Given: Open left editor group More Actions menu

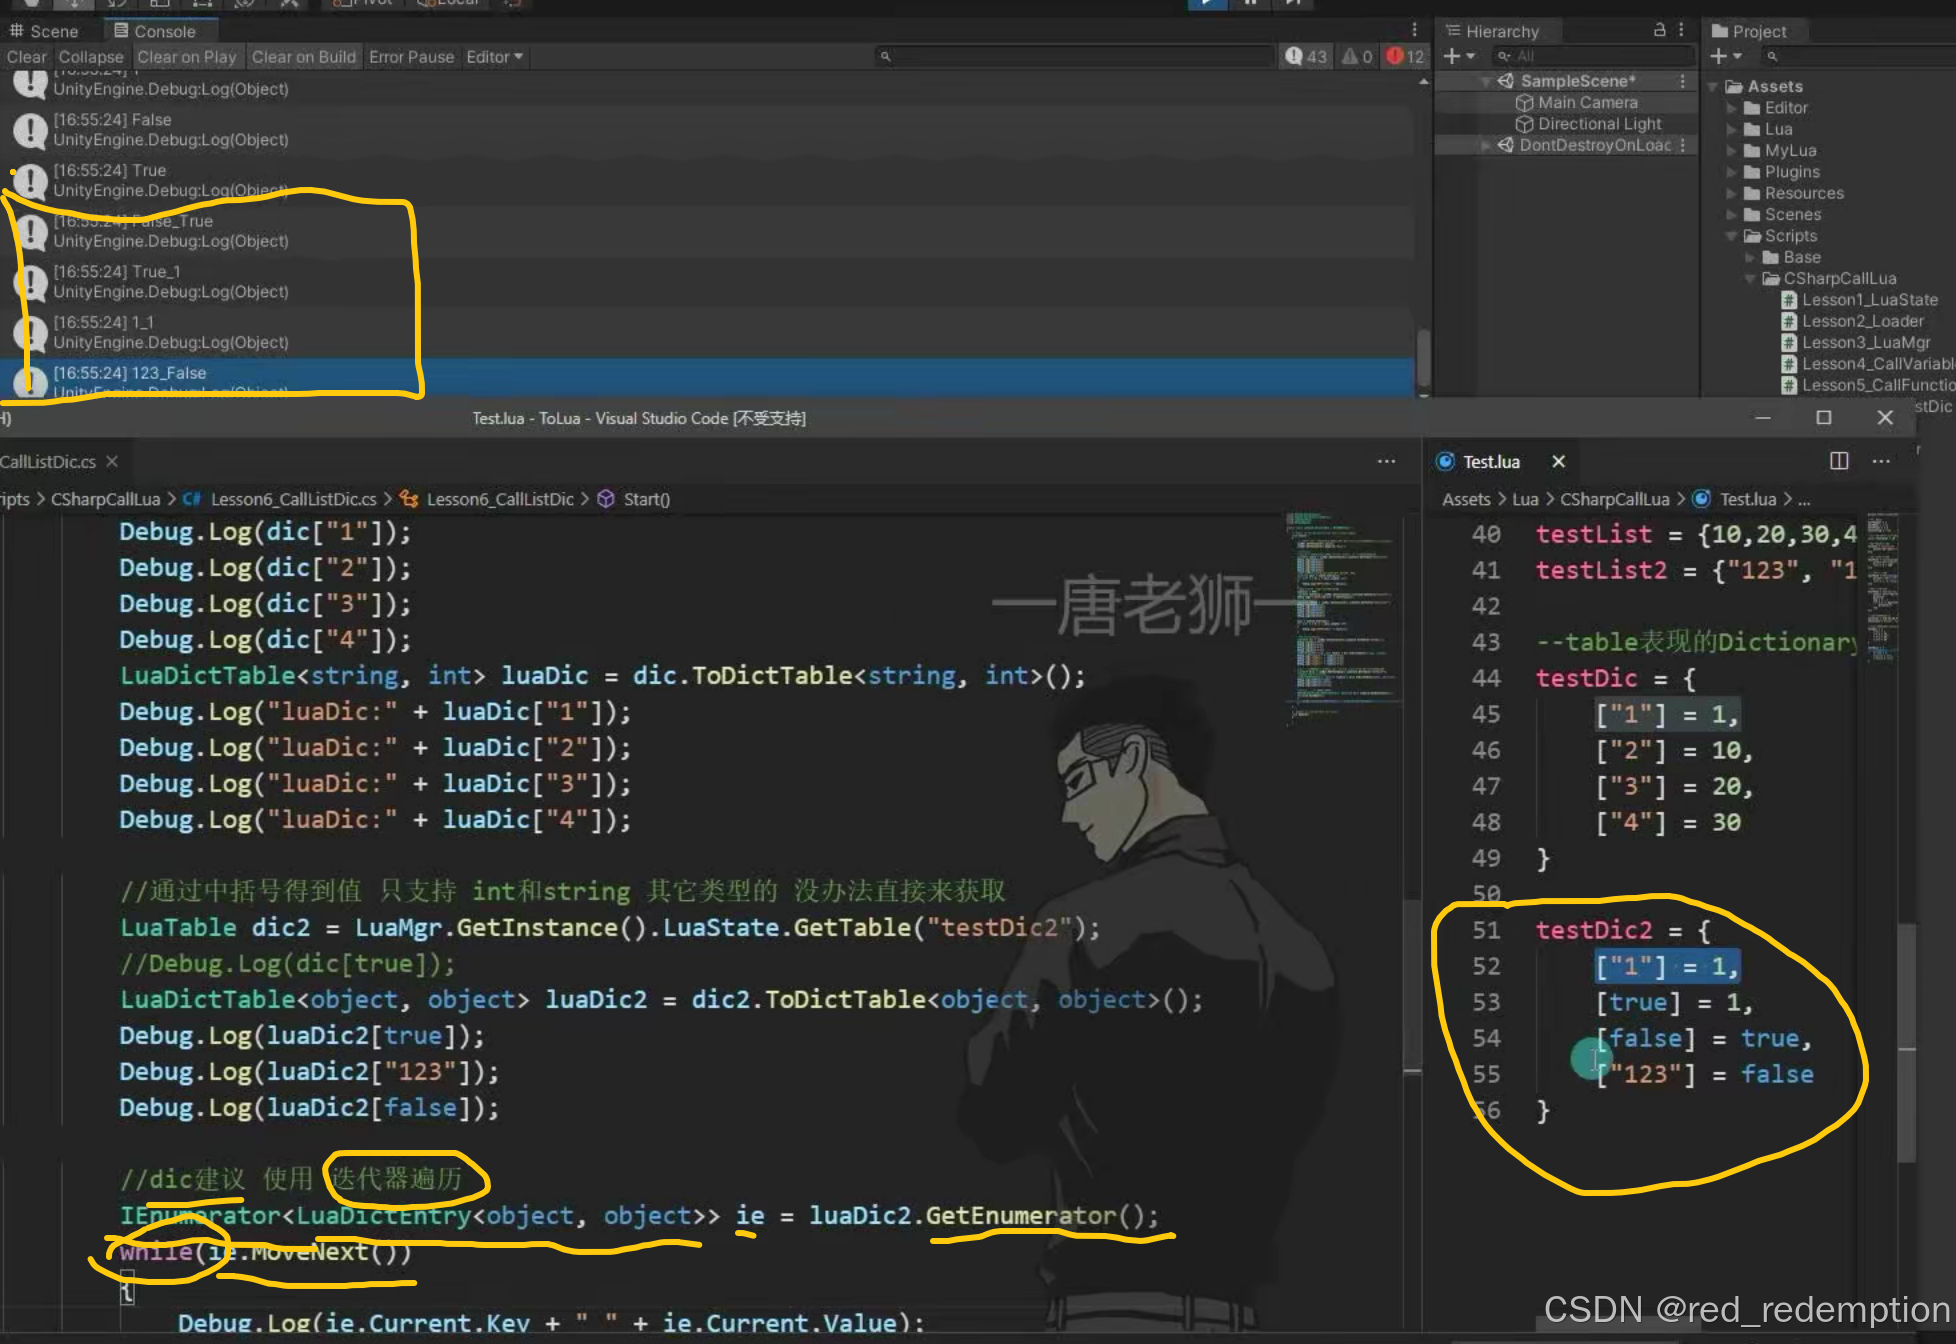Looking at the screenshot, I should coord(1386,461).
